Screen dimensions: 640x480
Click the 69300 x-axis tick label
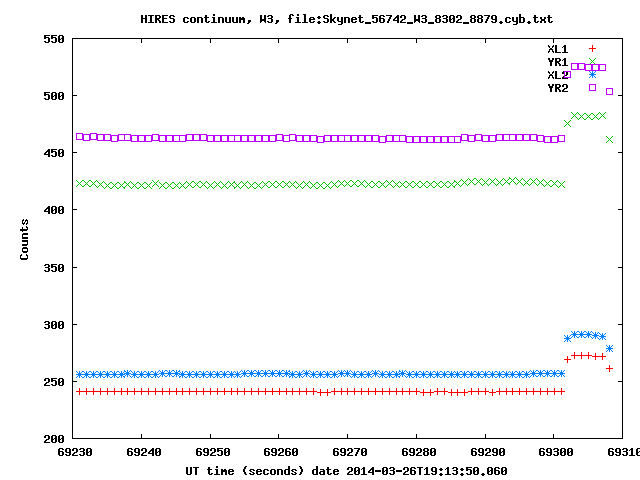(556, 452)
